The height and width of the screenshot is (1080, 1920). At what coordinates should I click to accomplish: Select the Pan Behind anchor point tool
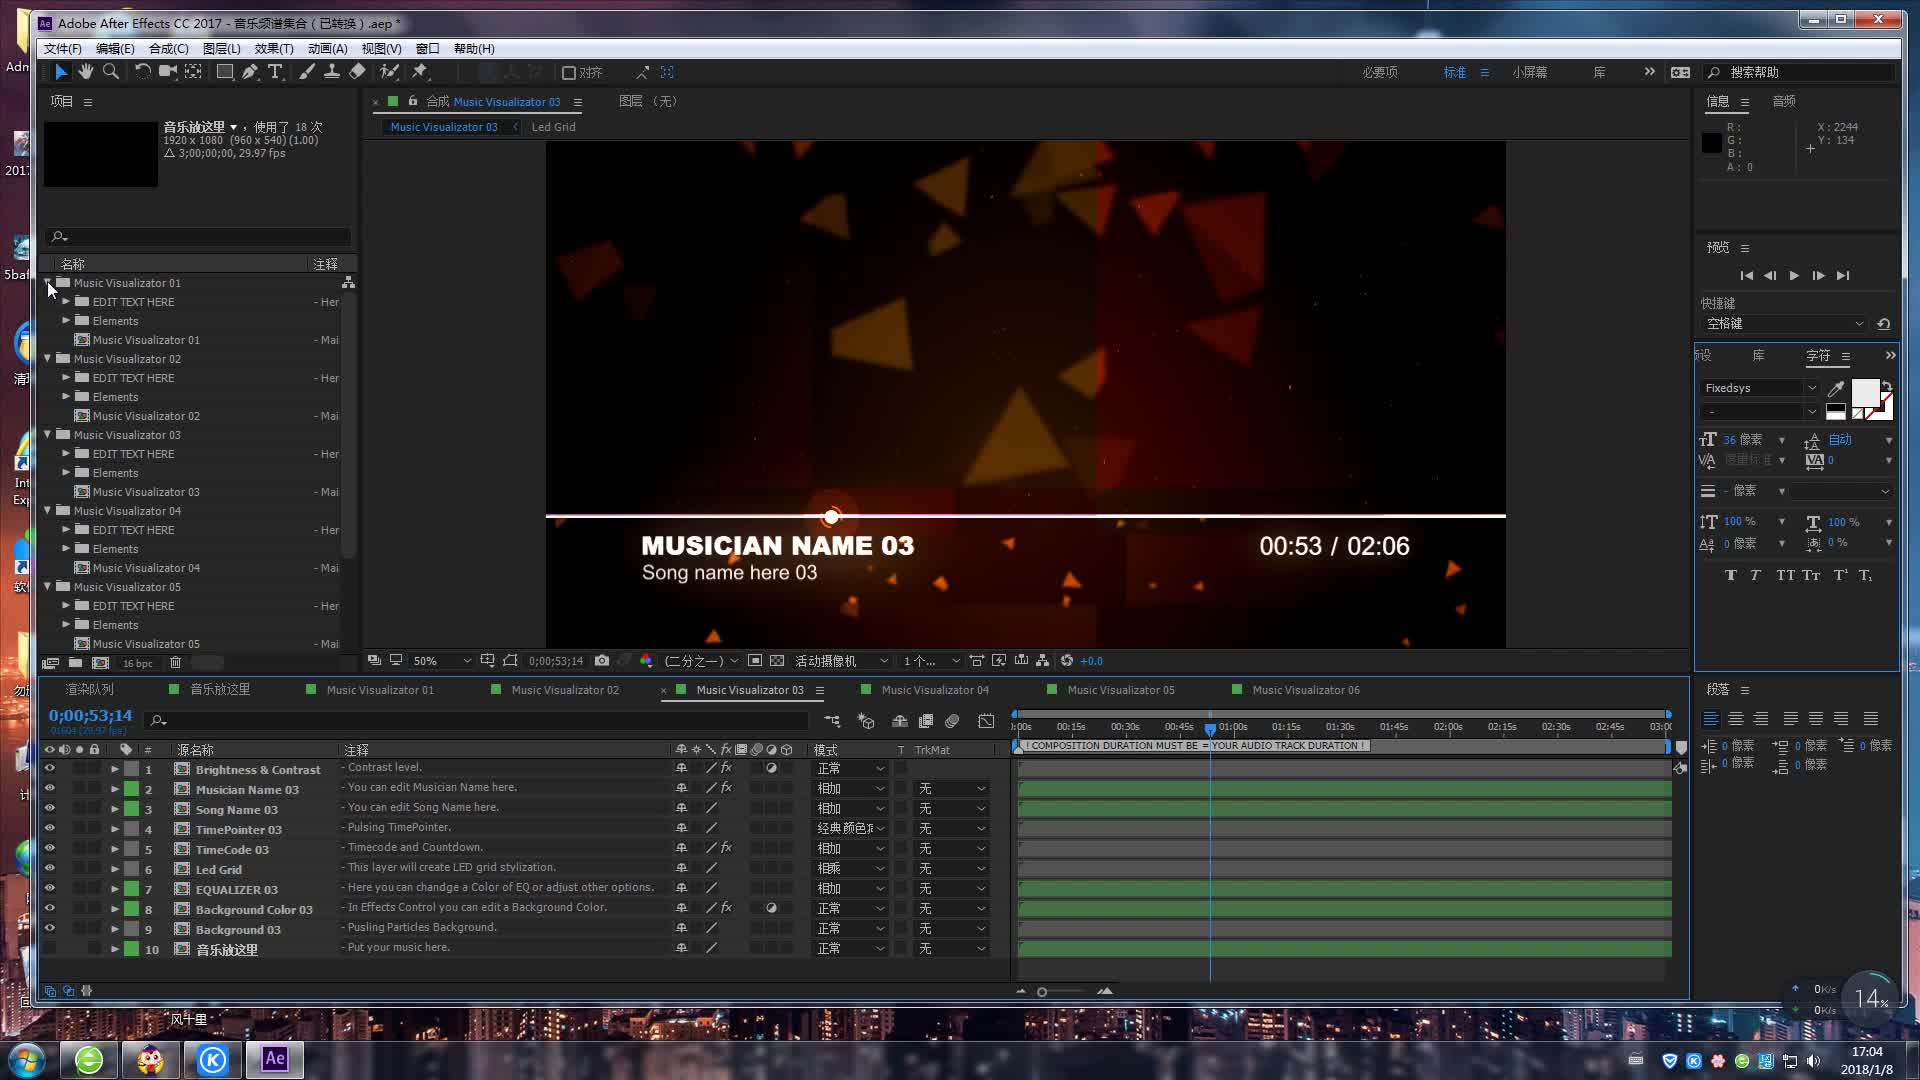[x=194, y=72]
